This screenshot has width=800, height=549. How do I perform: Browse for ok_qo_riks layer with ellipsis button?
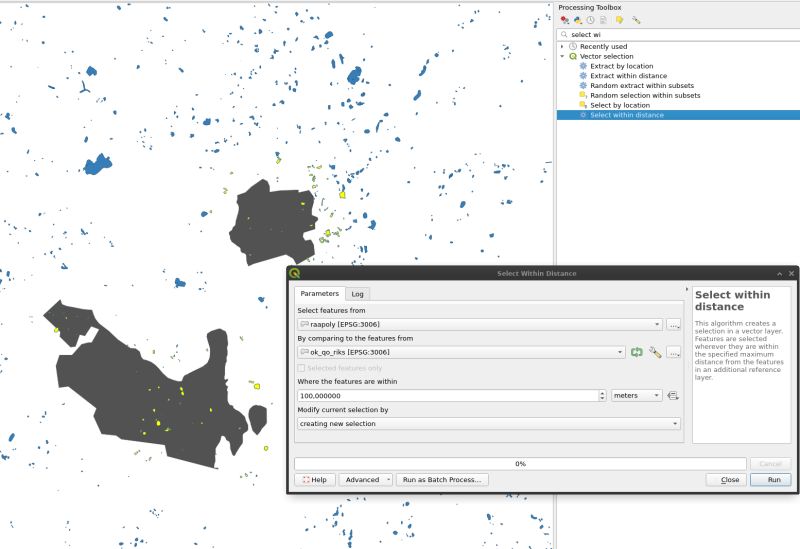[x=673, y=353]
